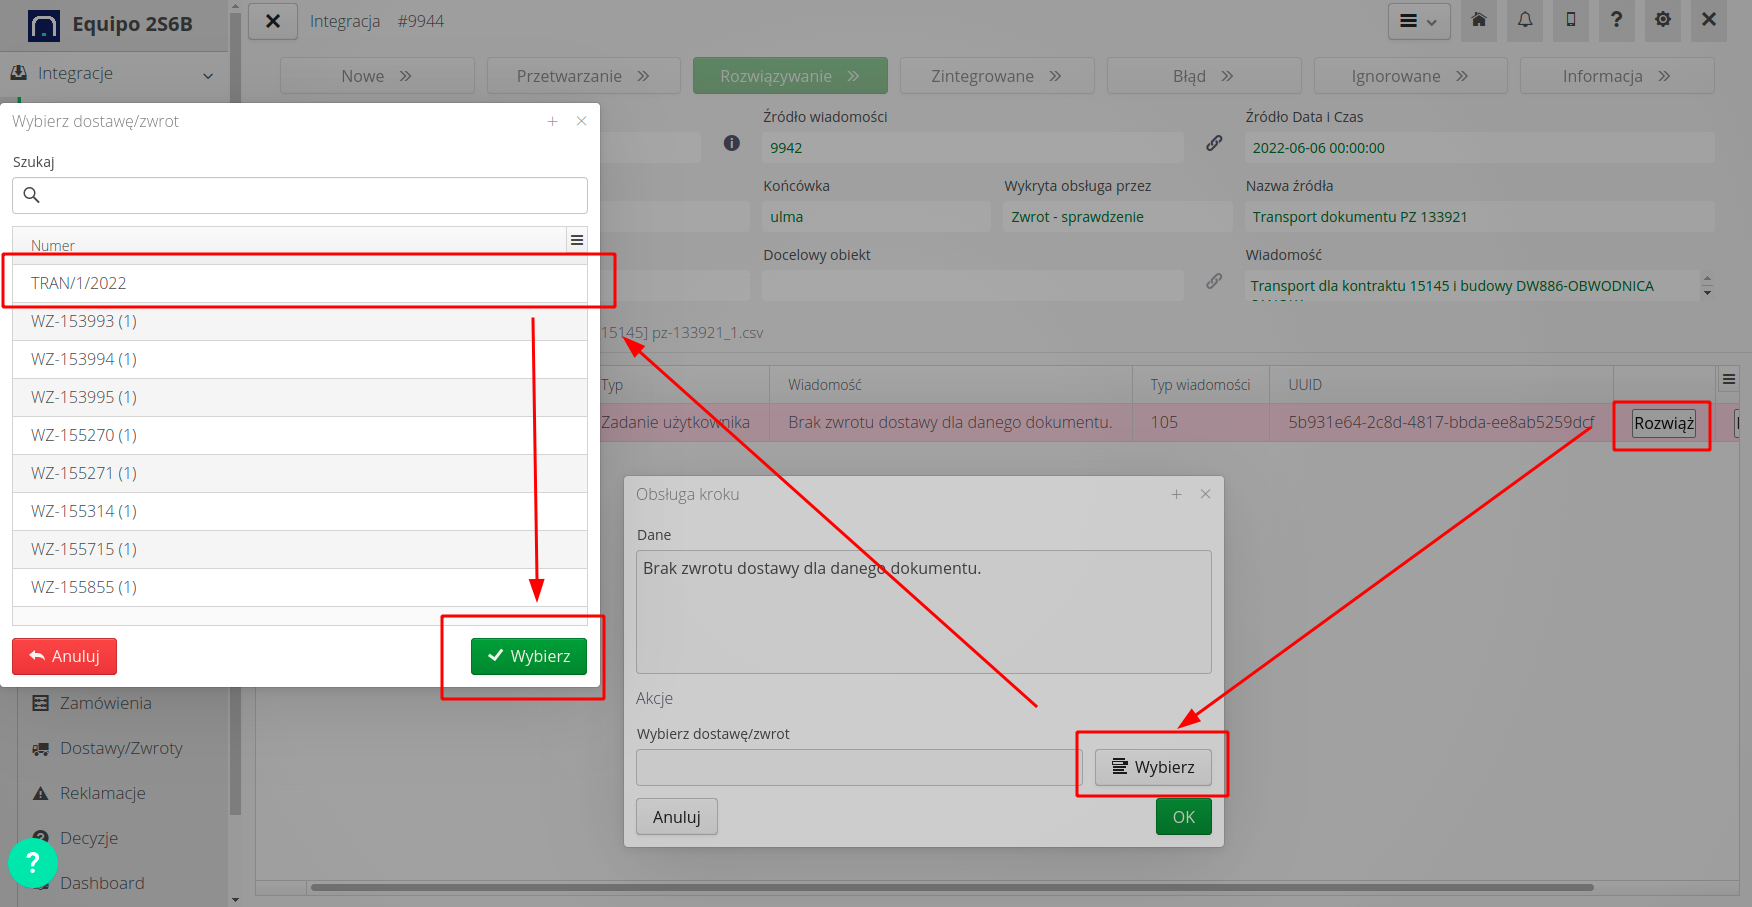Click the Reklamacje warning triangle icon
The height and width of the screenshot is (907, 1752).
(40, 793)
